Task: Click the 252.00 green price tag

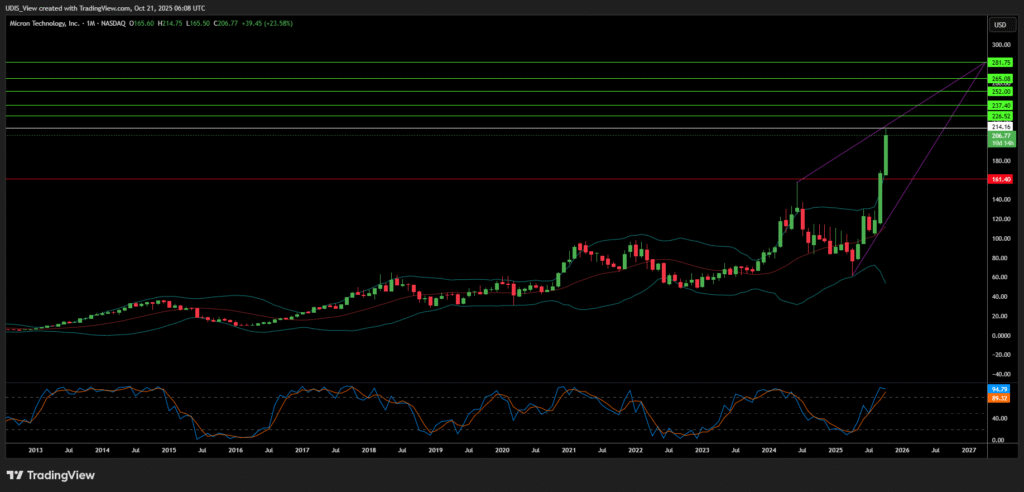Action: point(1001,91)
